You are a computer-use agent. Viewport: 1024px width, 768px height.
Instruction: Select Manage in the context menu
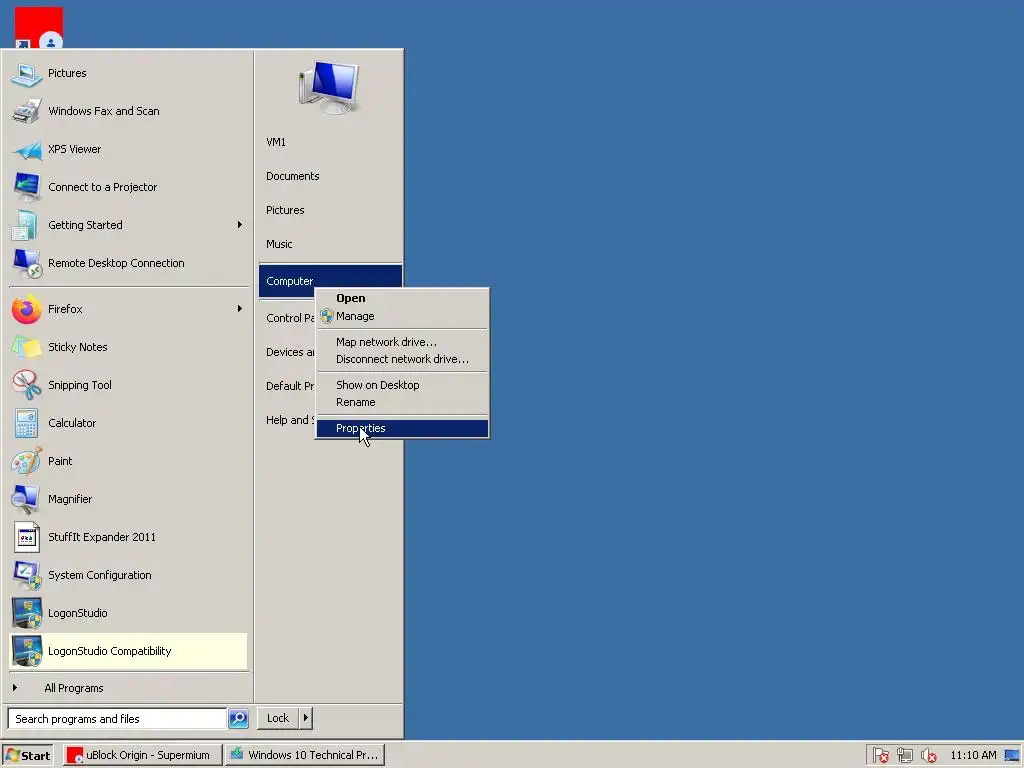pyautogui.click(x=402, y=316)
